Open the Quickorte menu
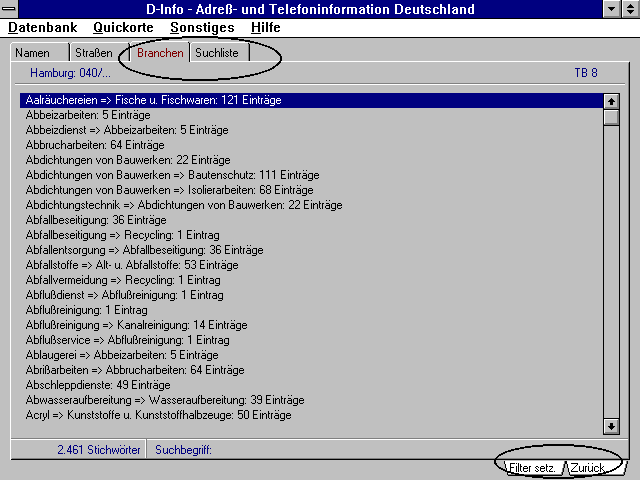The width and height of the screenshot is (640, 480). pos(124,27)
